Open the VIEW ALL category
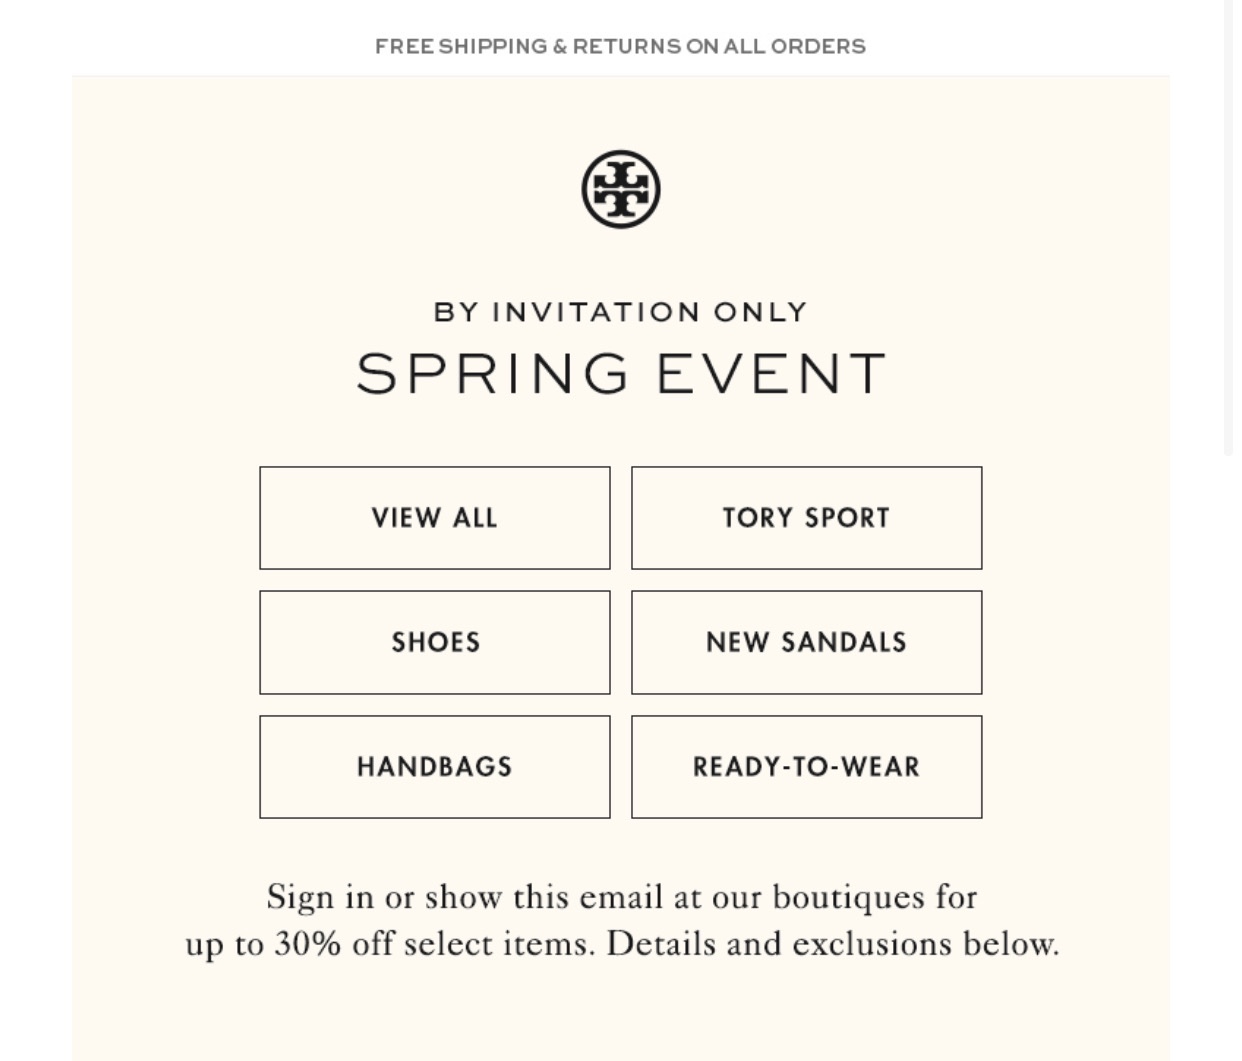This screenshot has width=1242, height=1061. [435, 518]
